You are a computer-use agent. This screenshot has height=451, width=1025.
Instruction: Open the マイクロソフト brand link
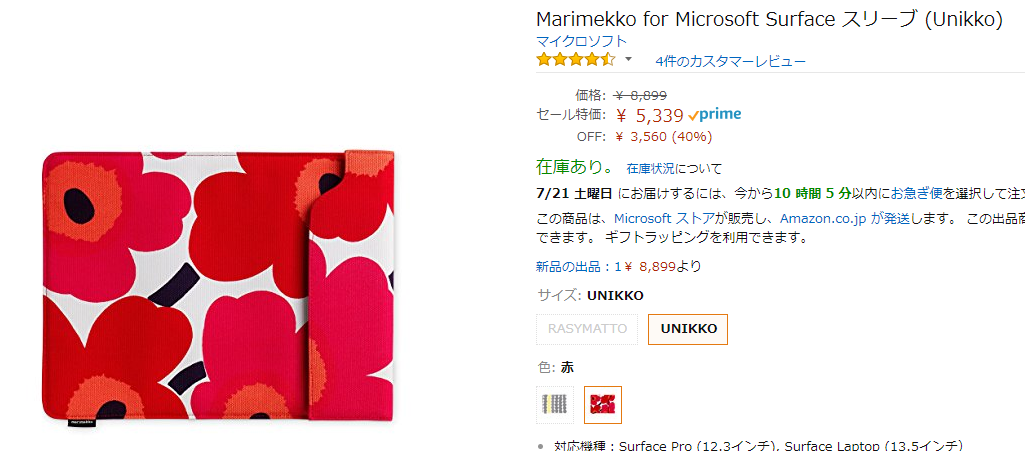pos(582,41)
